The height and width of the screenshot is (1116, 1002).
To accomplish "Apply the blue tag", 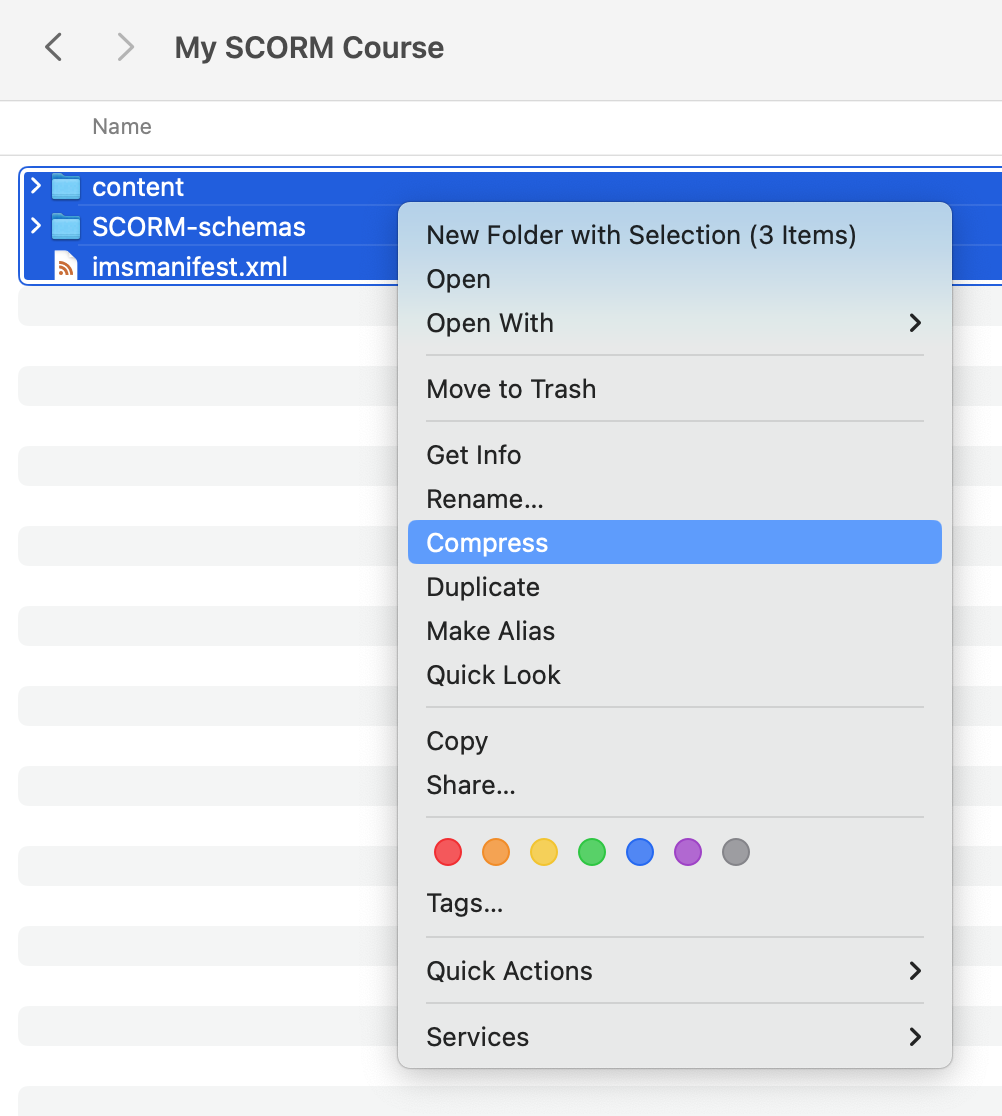I will click(639, 852).
